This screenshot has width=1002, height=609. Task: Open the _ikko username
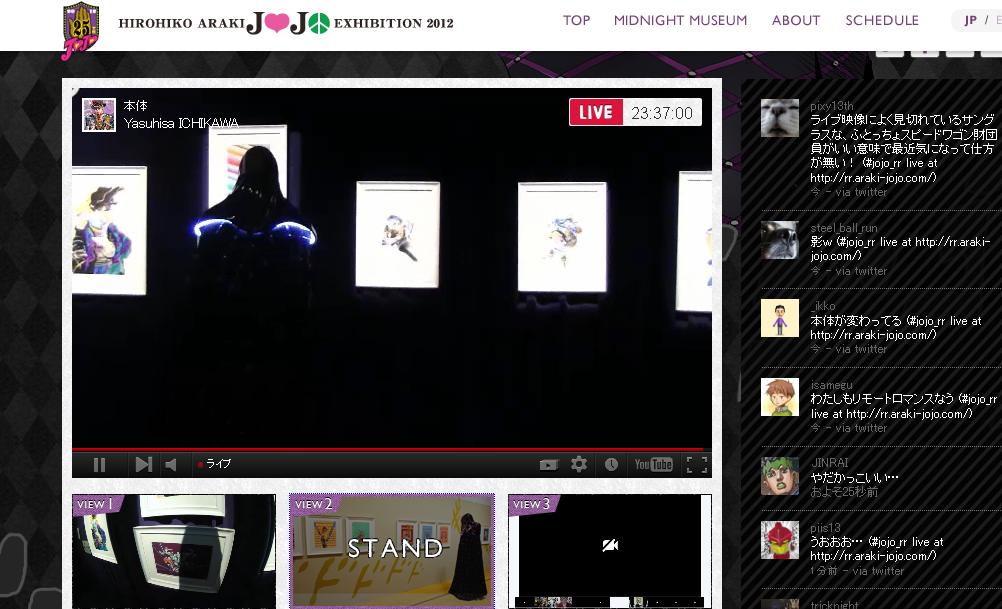(822, 305)
